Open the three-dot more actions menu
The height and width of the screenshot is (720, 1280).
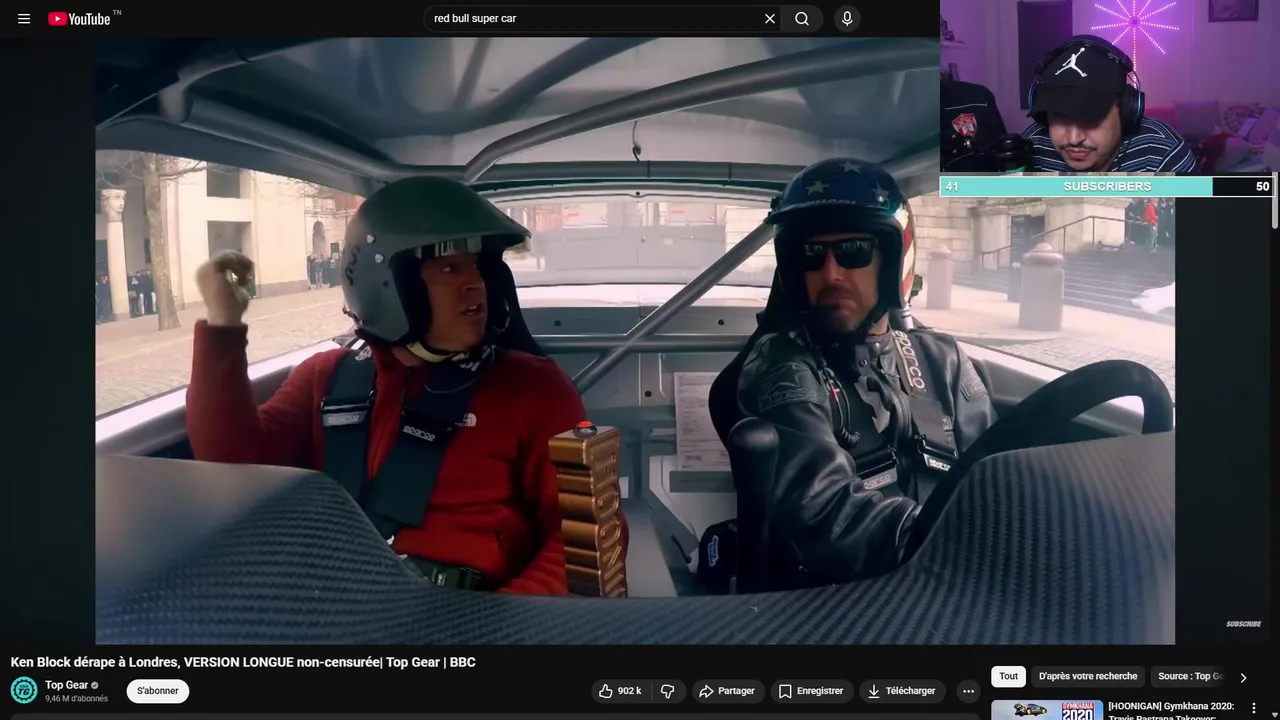pos(968,691)
